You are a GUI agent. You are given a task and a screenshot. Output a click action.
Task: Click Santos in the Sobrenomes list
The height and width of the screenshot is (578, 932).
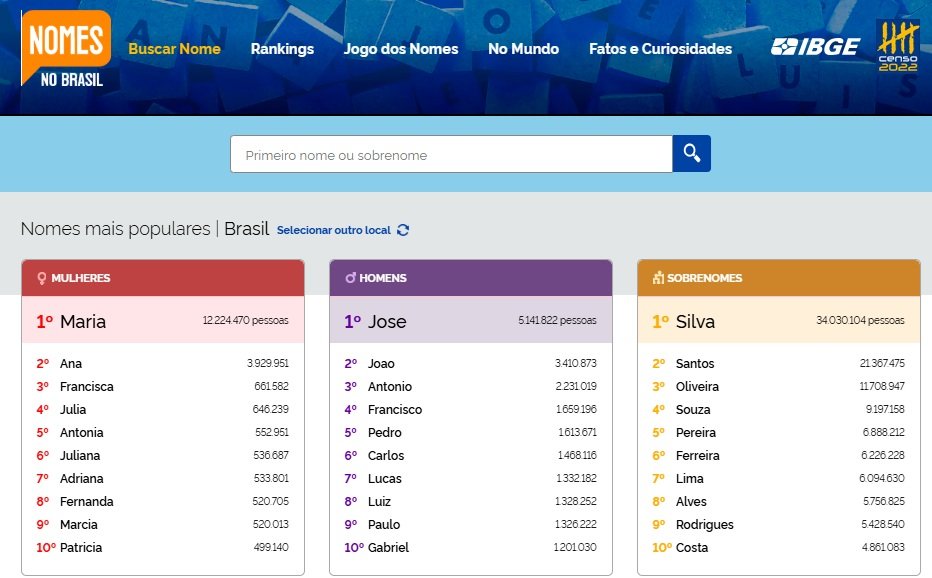coord(695,363)
